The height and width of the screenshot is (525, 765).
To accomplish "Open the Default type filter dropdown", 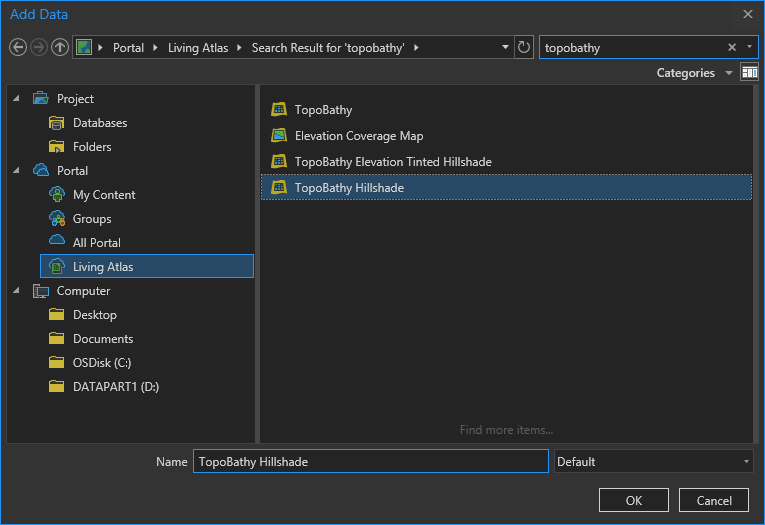I will (654, 461).
